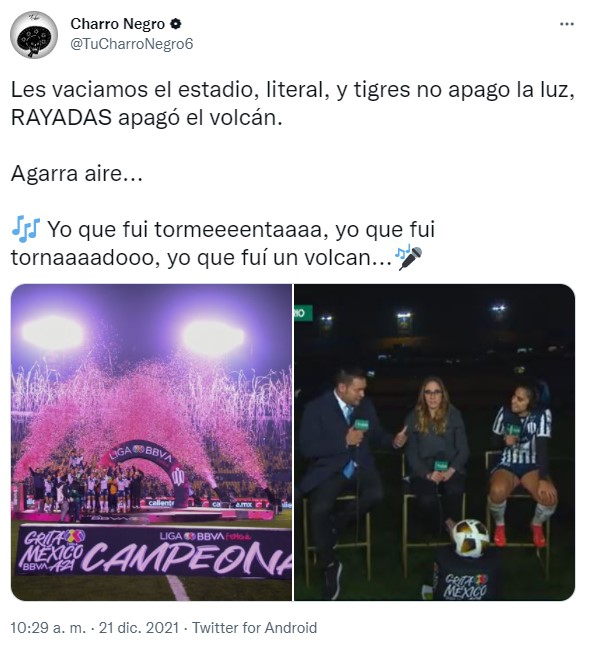This screenshot has width=589, height=650.
Task: Open the right interview photo
Action: tap(434, 442)
